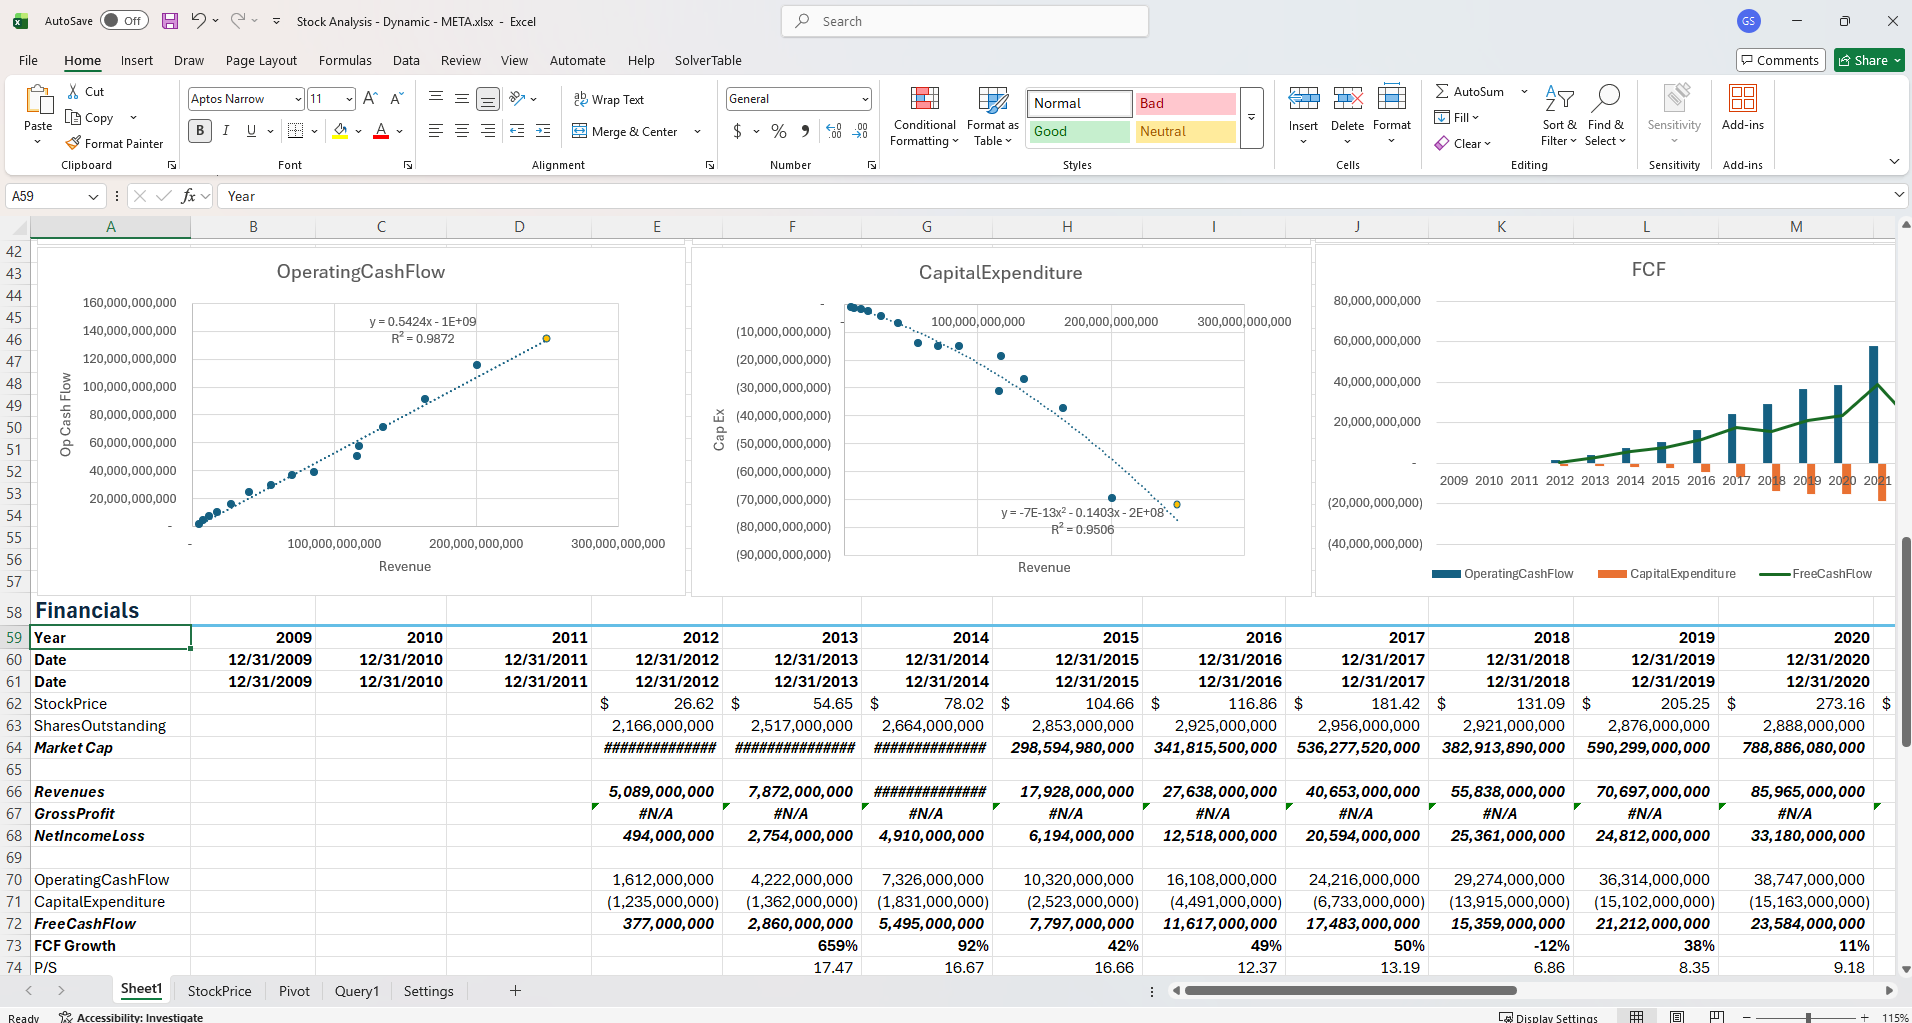1912x1023 pixels.
Task: Open the Pivot sheet tab
Action: pyautogui.click(x=294, y=991)
